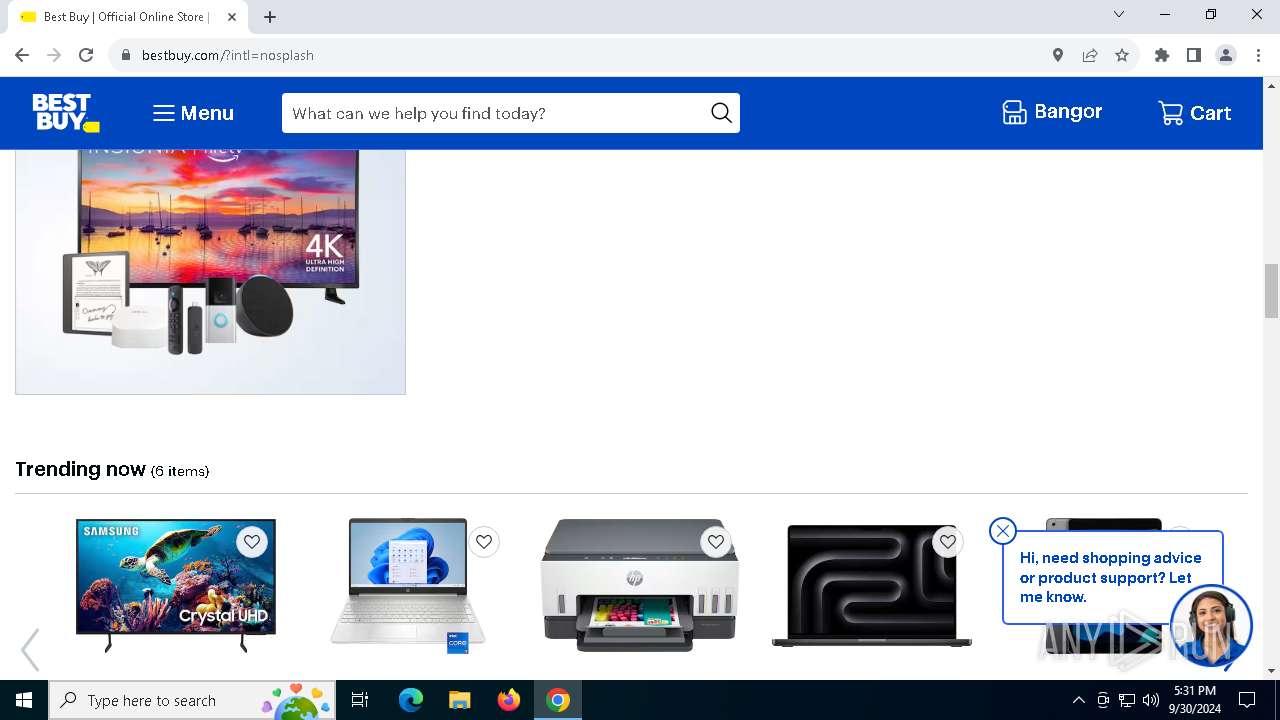Select the Best Buy Official Online Store tab
Screen dimensions: 1280x720
coord(127,17)
